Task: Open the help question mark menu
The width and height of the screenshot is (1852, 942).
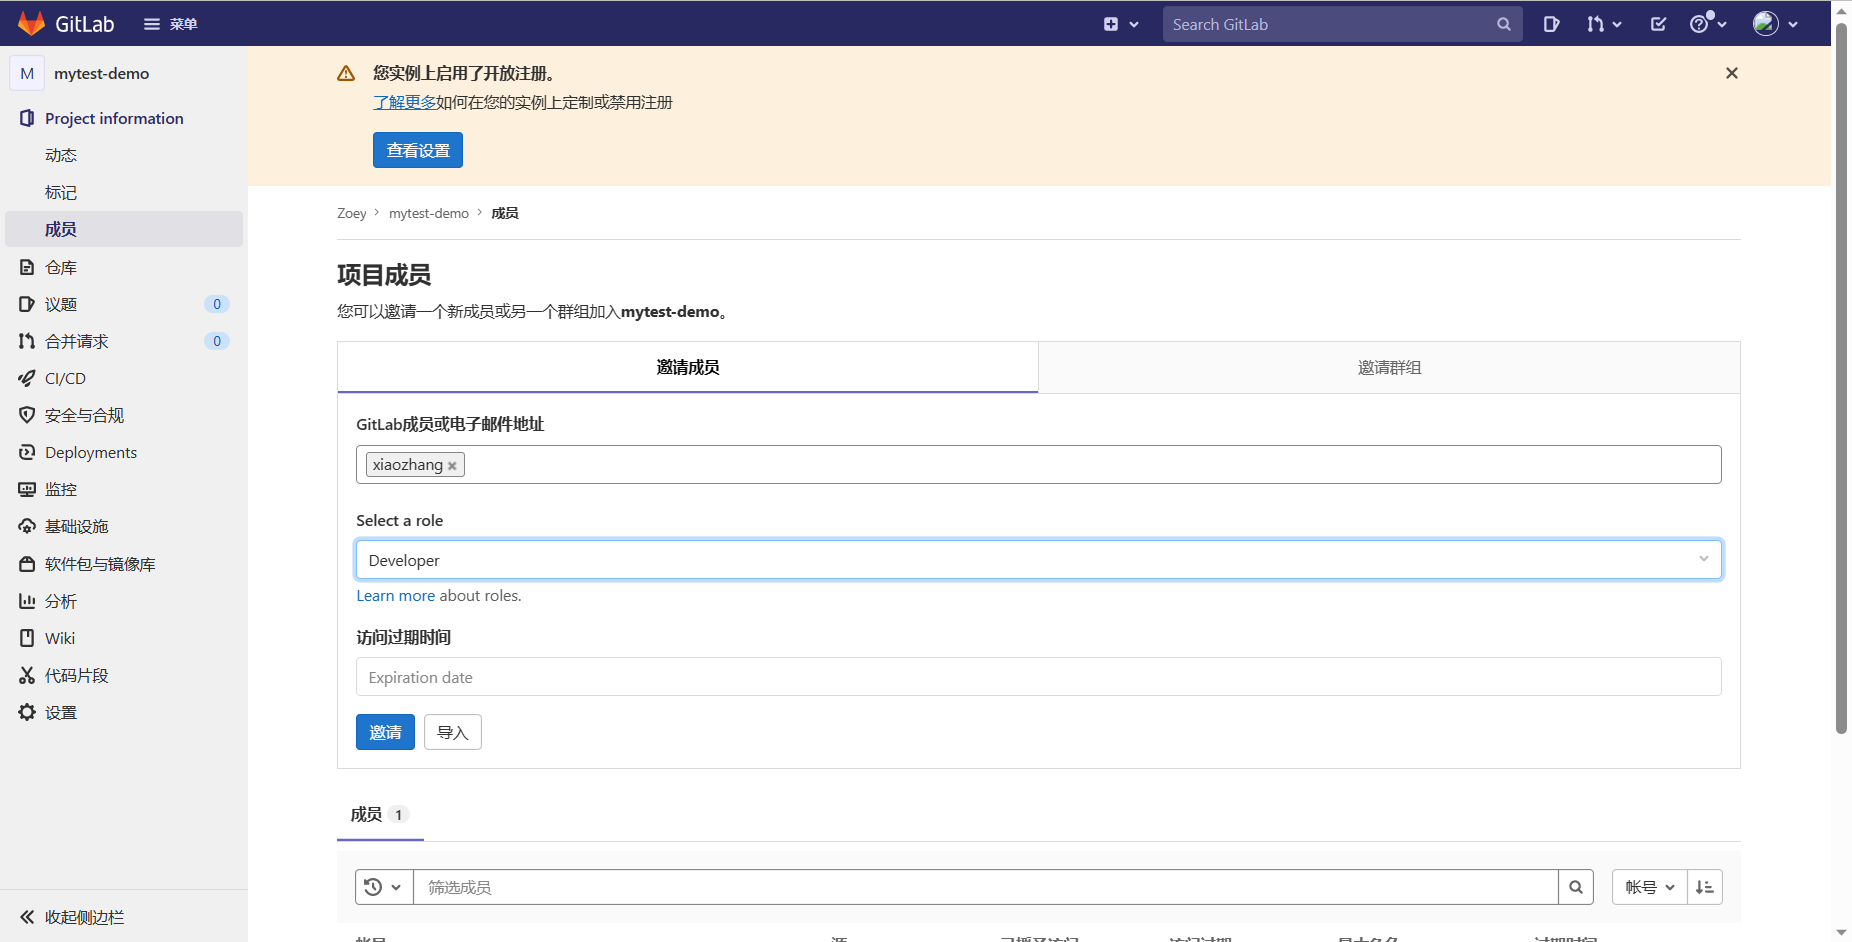Action: tap(1708, 24)
